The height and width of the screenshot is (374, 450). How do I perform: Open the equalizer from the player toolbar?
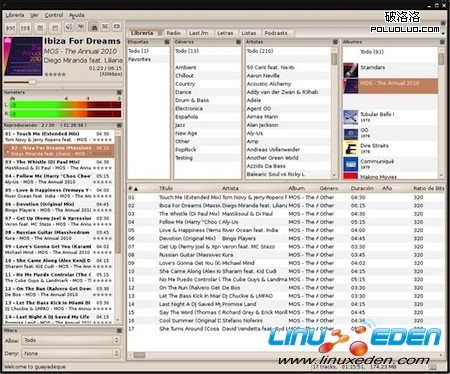pos(81,27)
